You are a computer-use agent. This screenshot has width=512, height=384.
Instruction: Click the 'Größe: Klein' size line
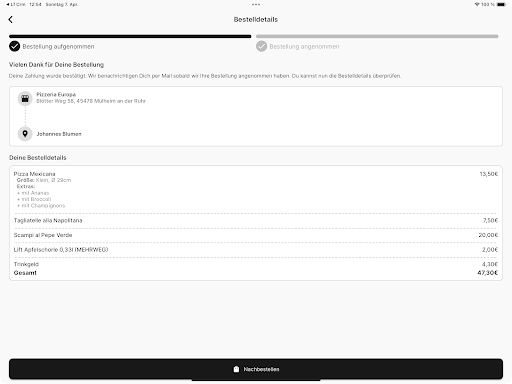(44, 180)
